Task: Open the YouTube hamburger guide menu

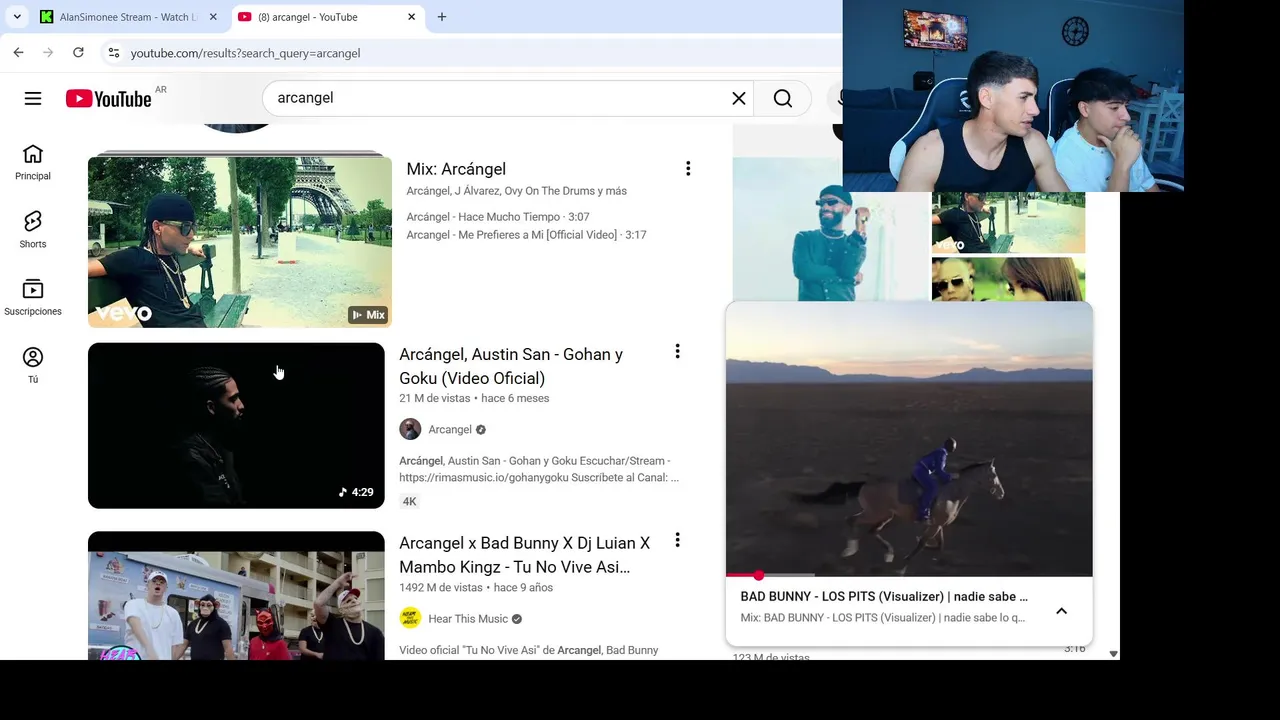Action: [x=33, y=98]
